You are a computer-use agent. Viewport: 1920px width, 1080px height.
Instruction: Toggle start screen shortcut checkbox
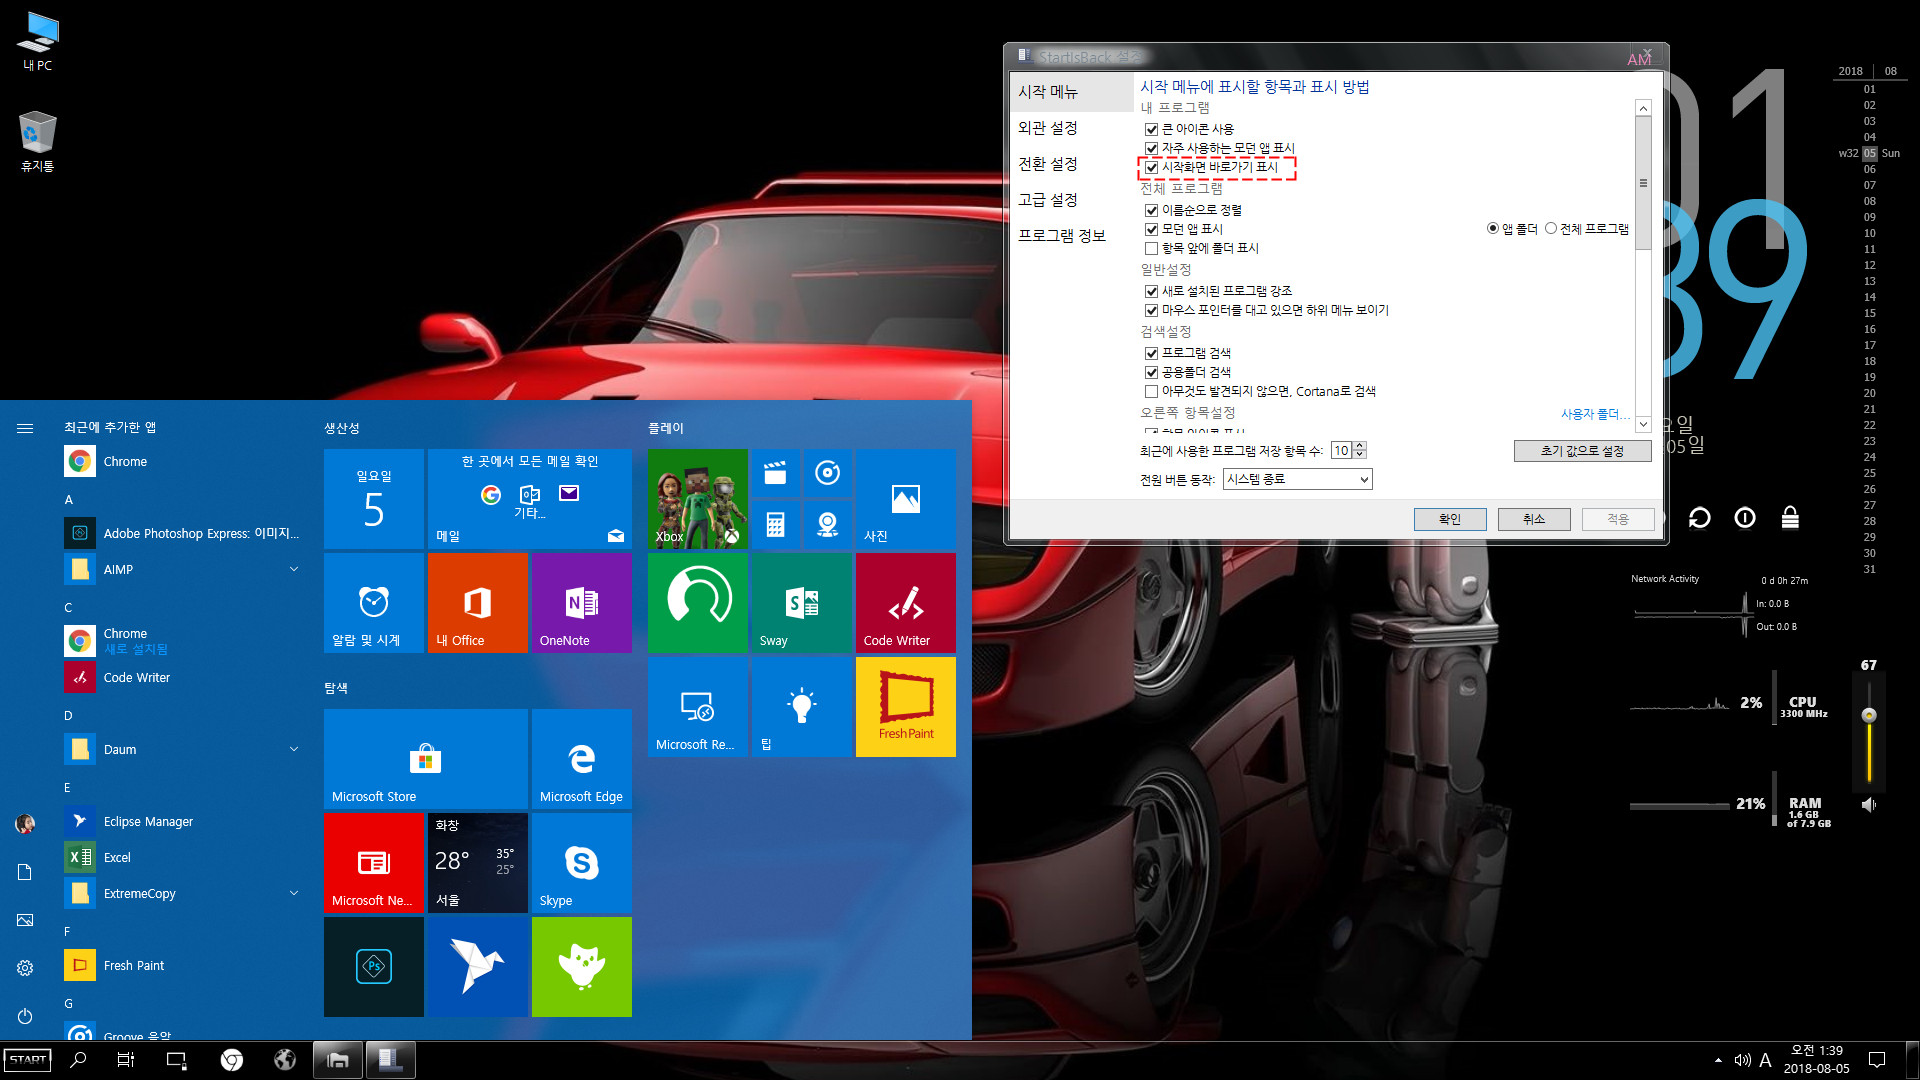1151,167
